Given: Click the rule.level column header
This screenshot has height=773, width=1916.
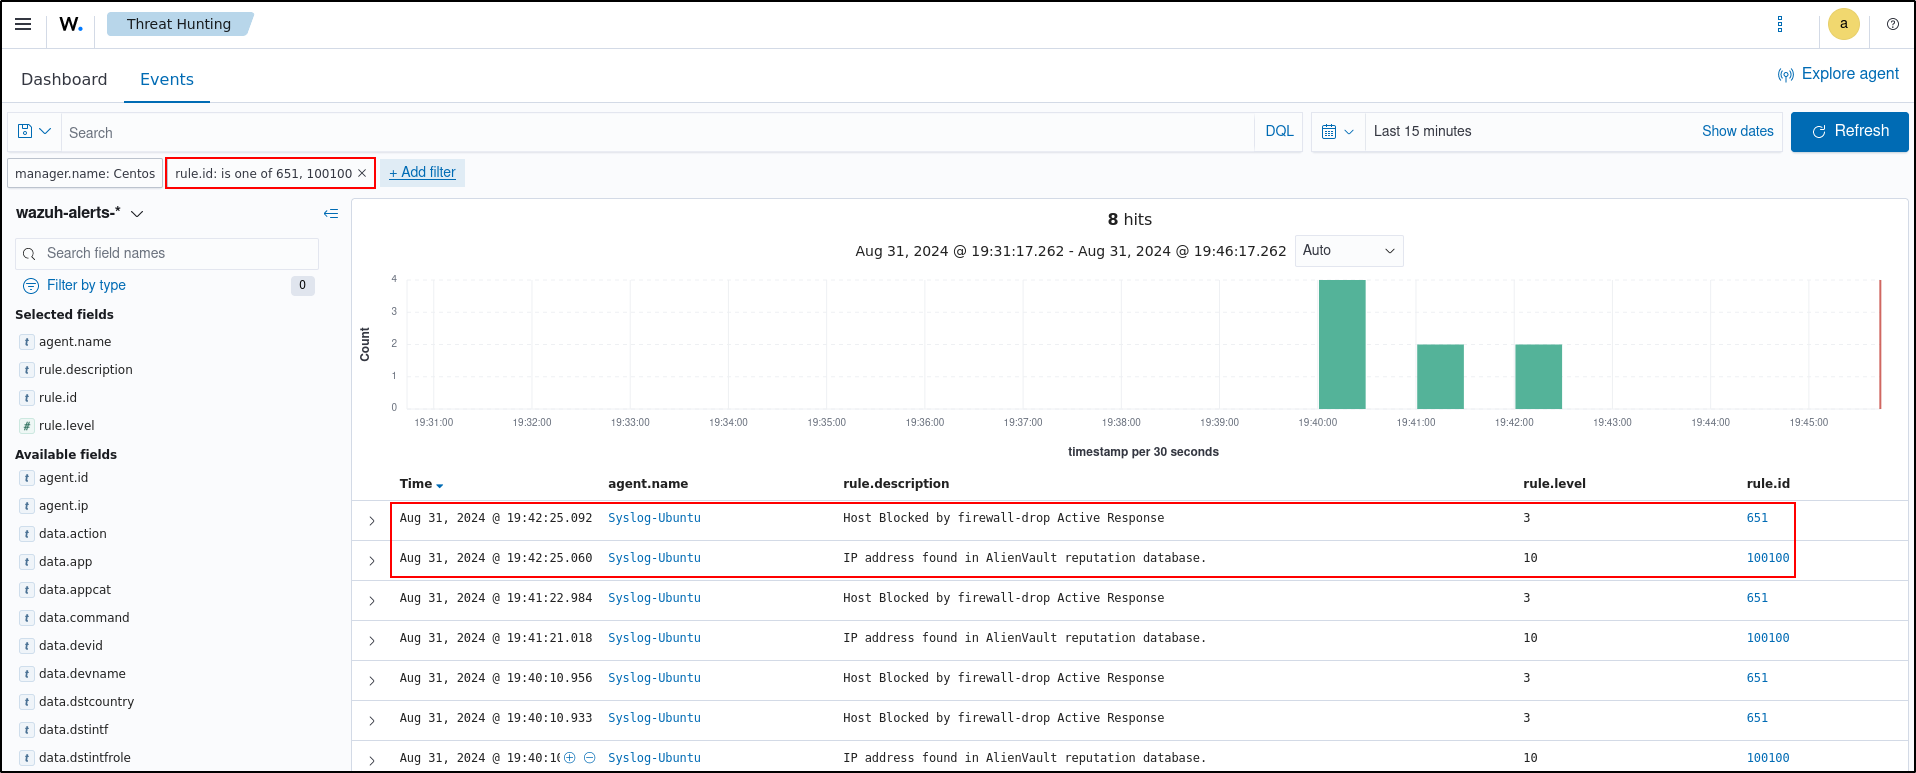Looking at the screenshot, I should click(x=1554, y=484).
